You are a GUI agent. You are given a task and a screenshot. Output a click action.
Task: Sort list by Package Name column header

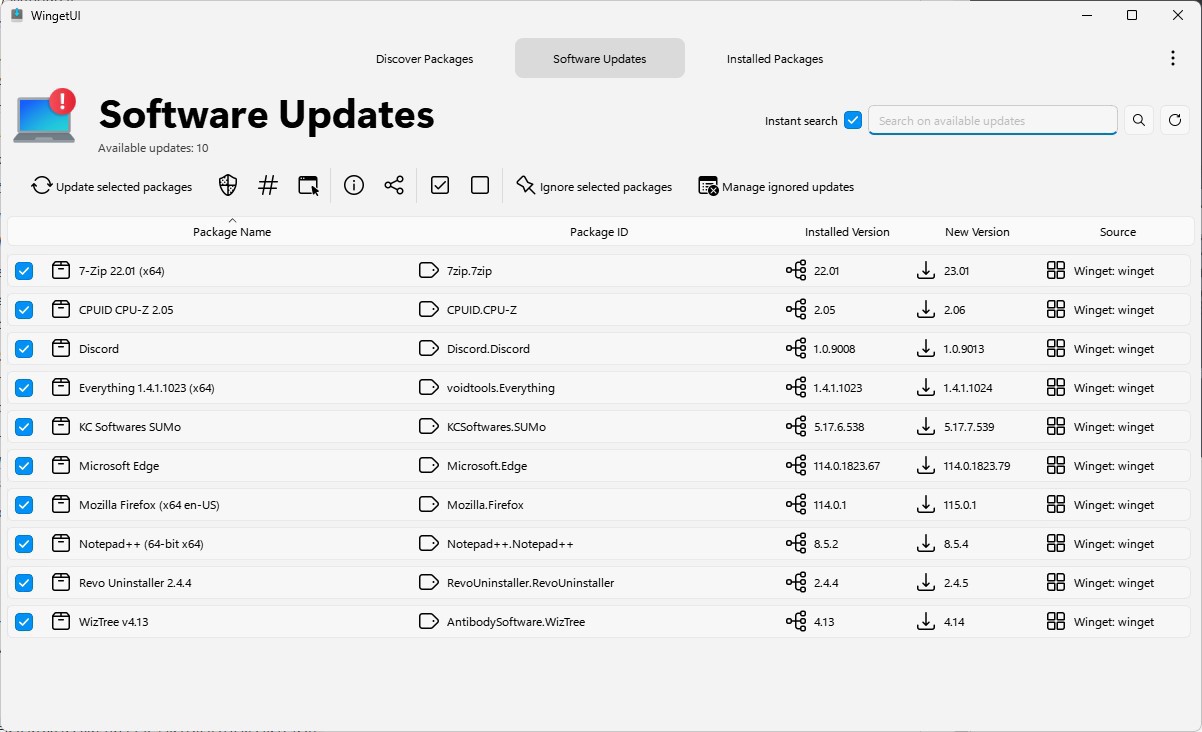point(232,232)
